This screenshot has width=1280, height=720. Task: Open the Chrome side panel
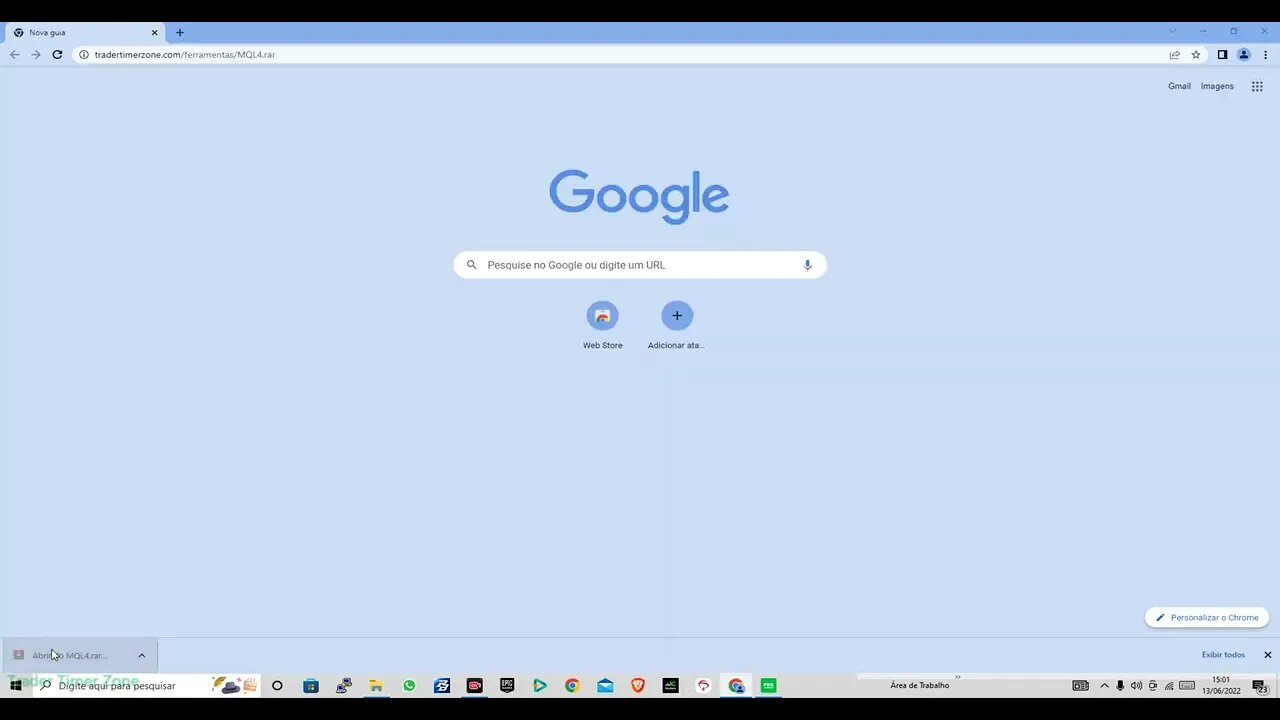[x=1222, y=55]
